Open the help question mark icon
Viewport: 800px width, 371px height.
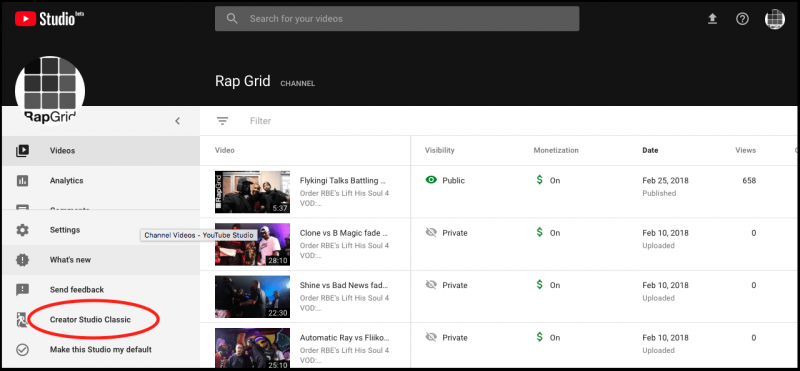742,19
